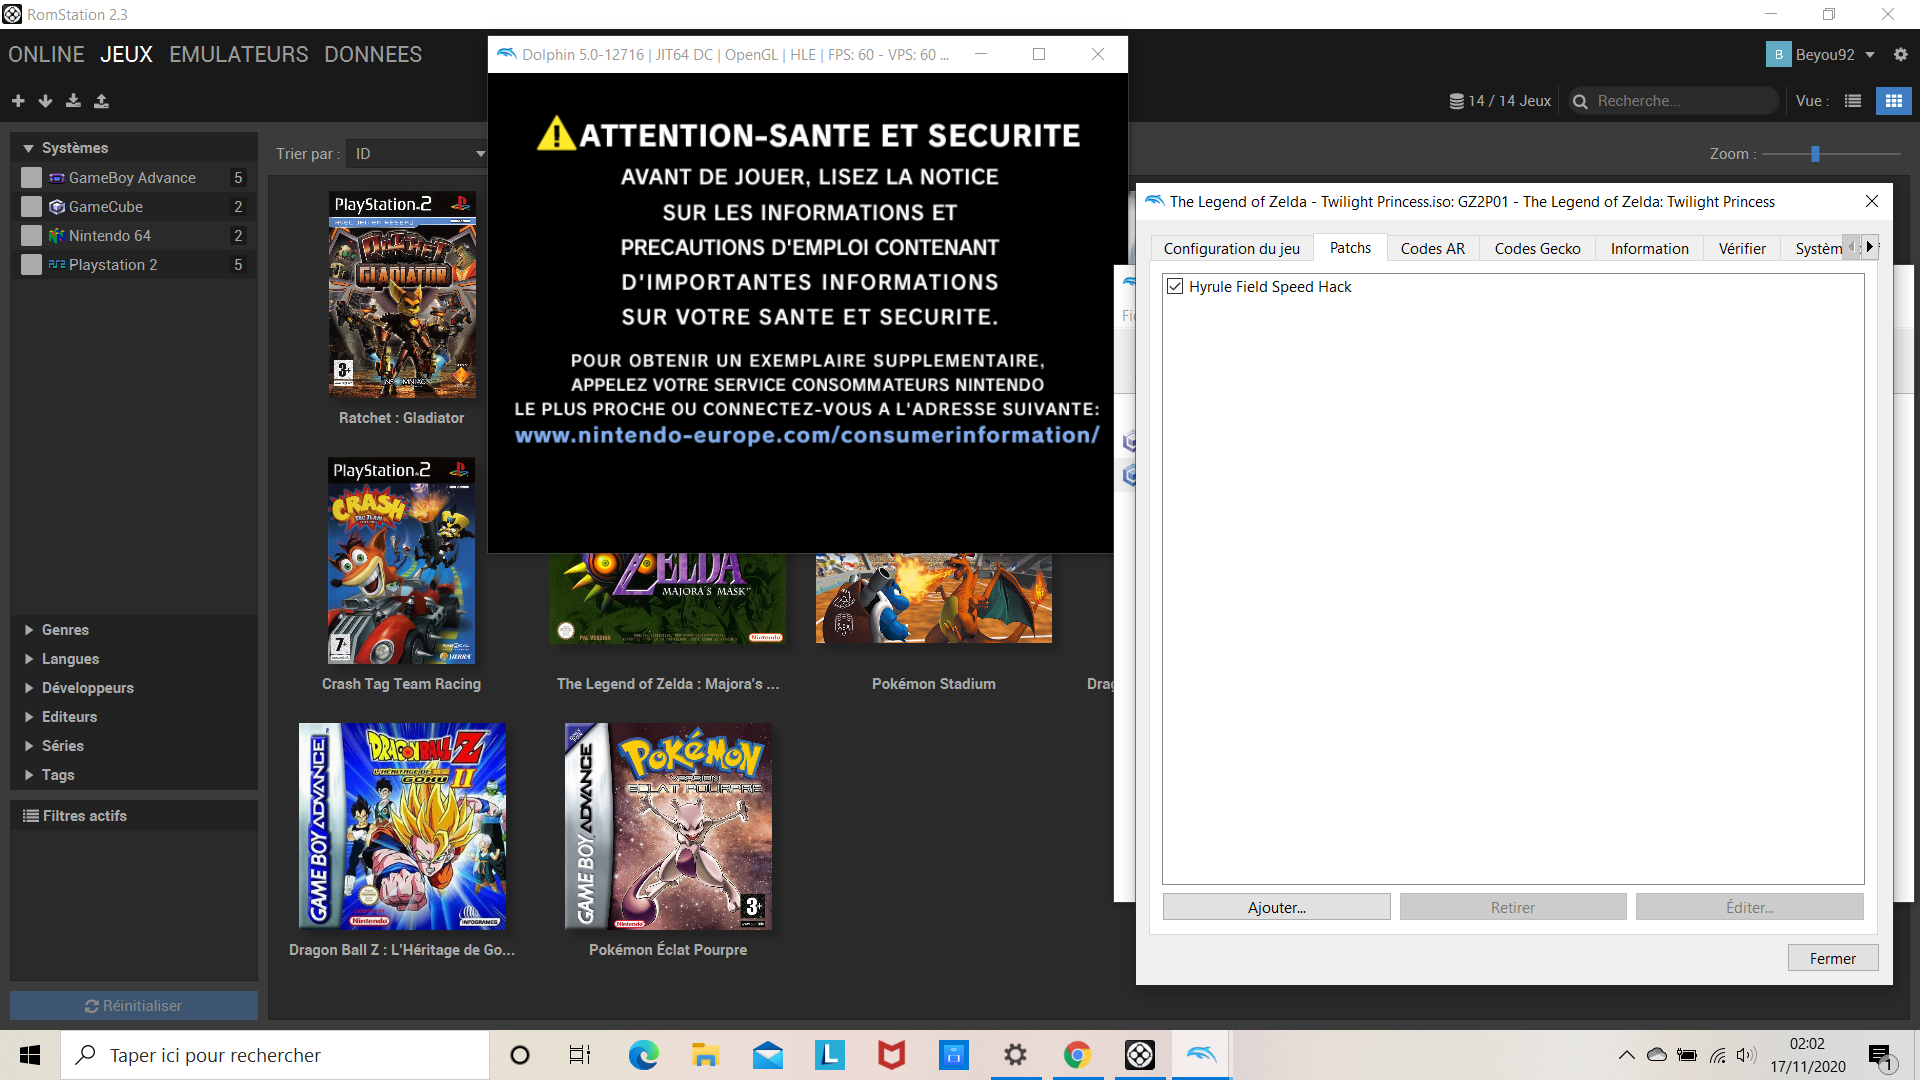Open the EMULATEURS menu
The height and width of the screenshot is (1080, 1920).
[239, 54]
